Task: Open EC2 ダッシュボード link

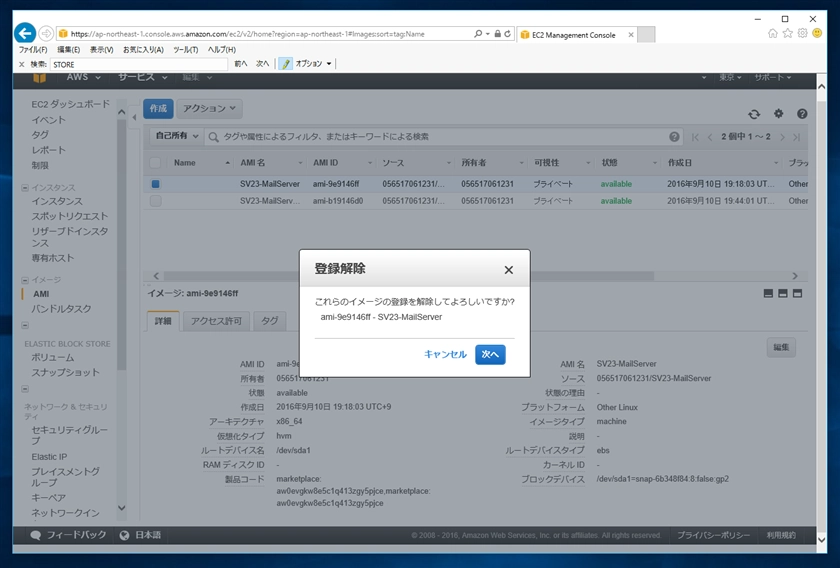Action: coord(70,104)
